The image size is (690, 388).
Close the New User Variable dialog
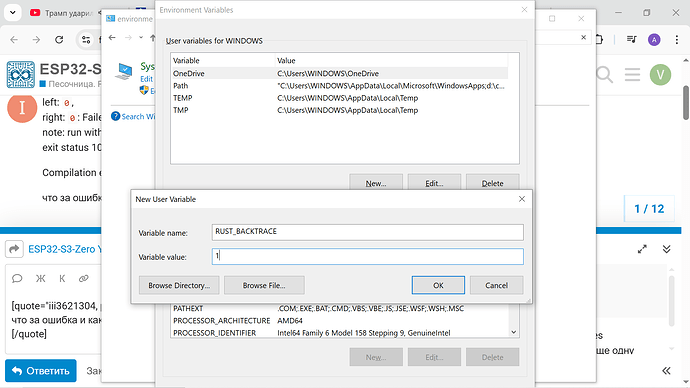coord(522,199)
